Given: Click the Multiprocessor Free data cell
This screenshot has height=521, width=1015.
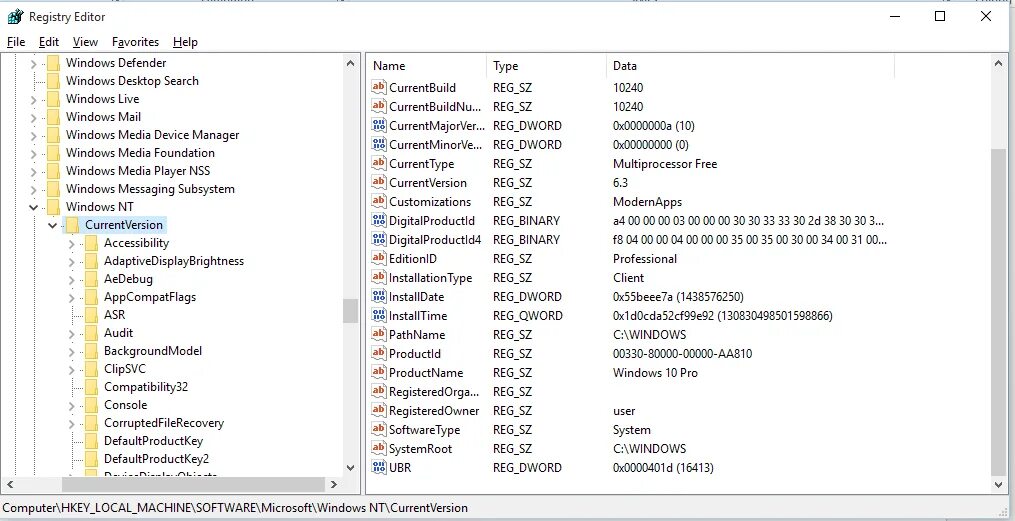Looking at the screenshot, I should 665,164.
